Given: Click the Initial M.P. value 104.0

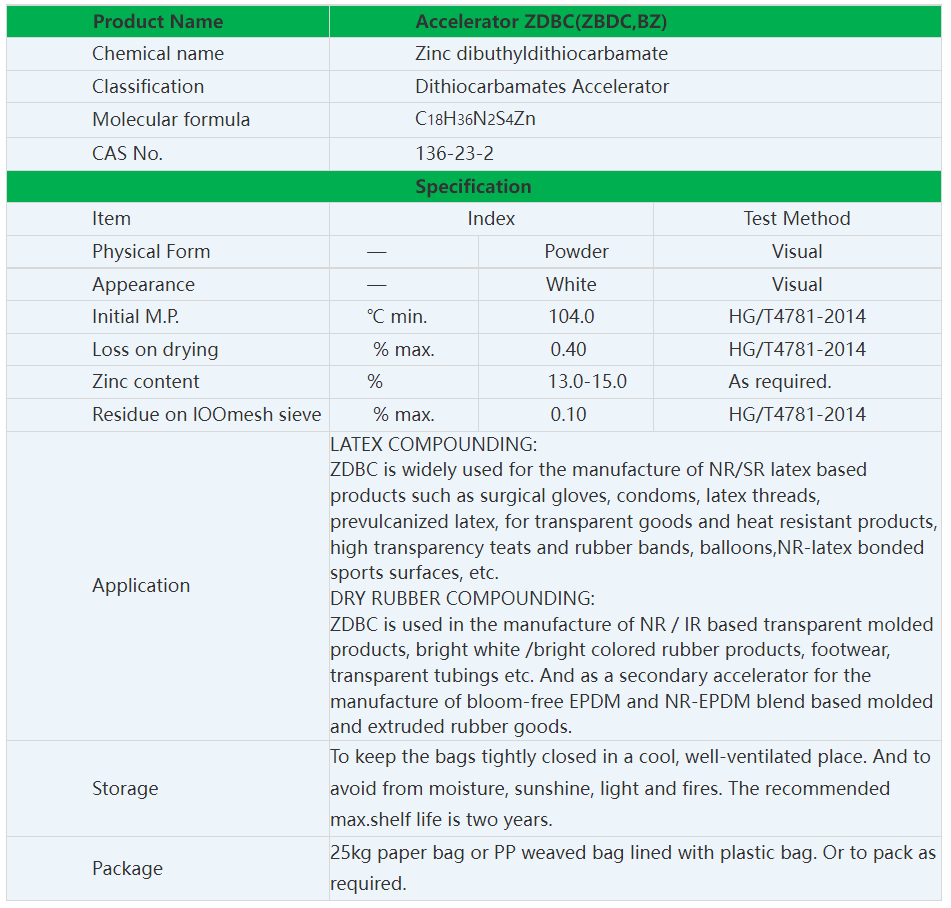Looking at the screenshot, I should point(571,317).
